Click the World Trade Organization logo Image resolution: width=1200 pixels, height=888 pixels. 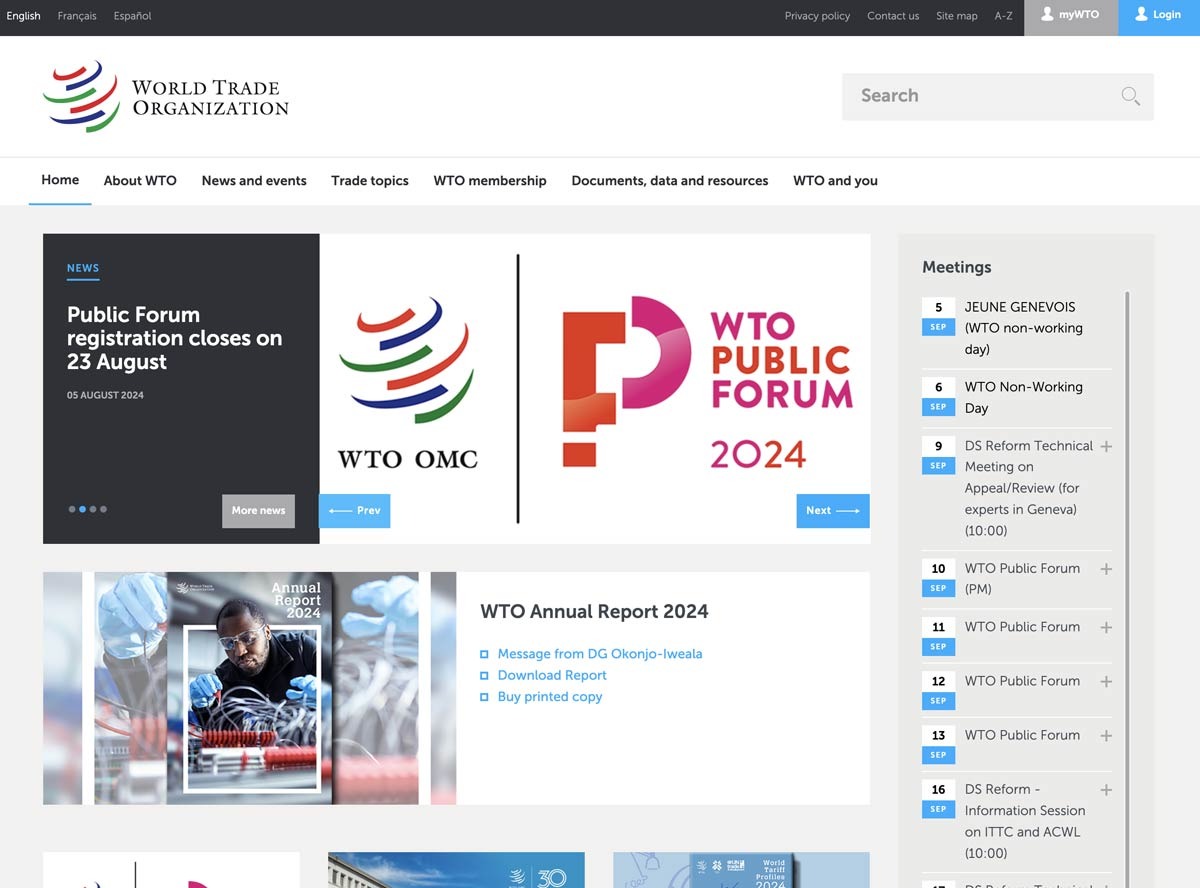click(166, 97)
